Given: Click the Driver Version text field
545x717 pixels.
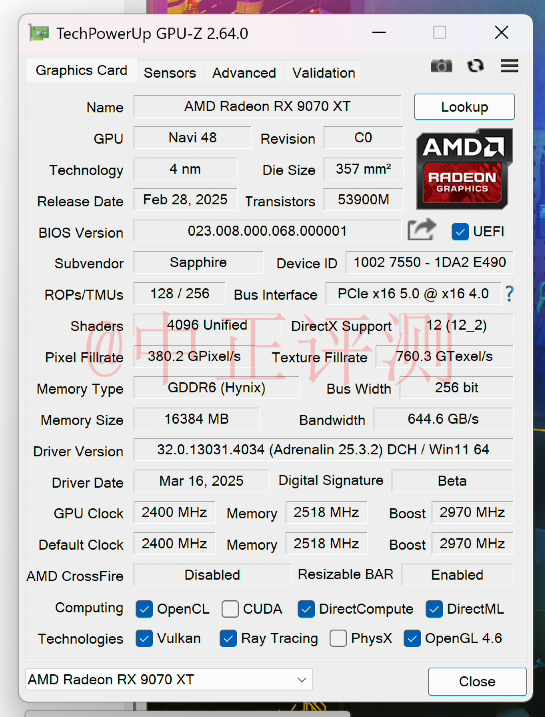Looking at the screenshot, I should point(323,449).
